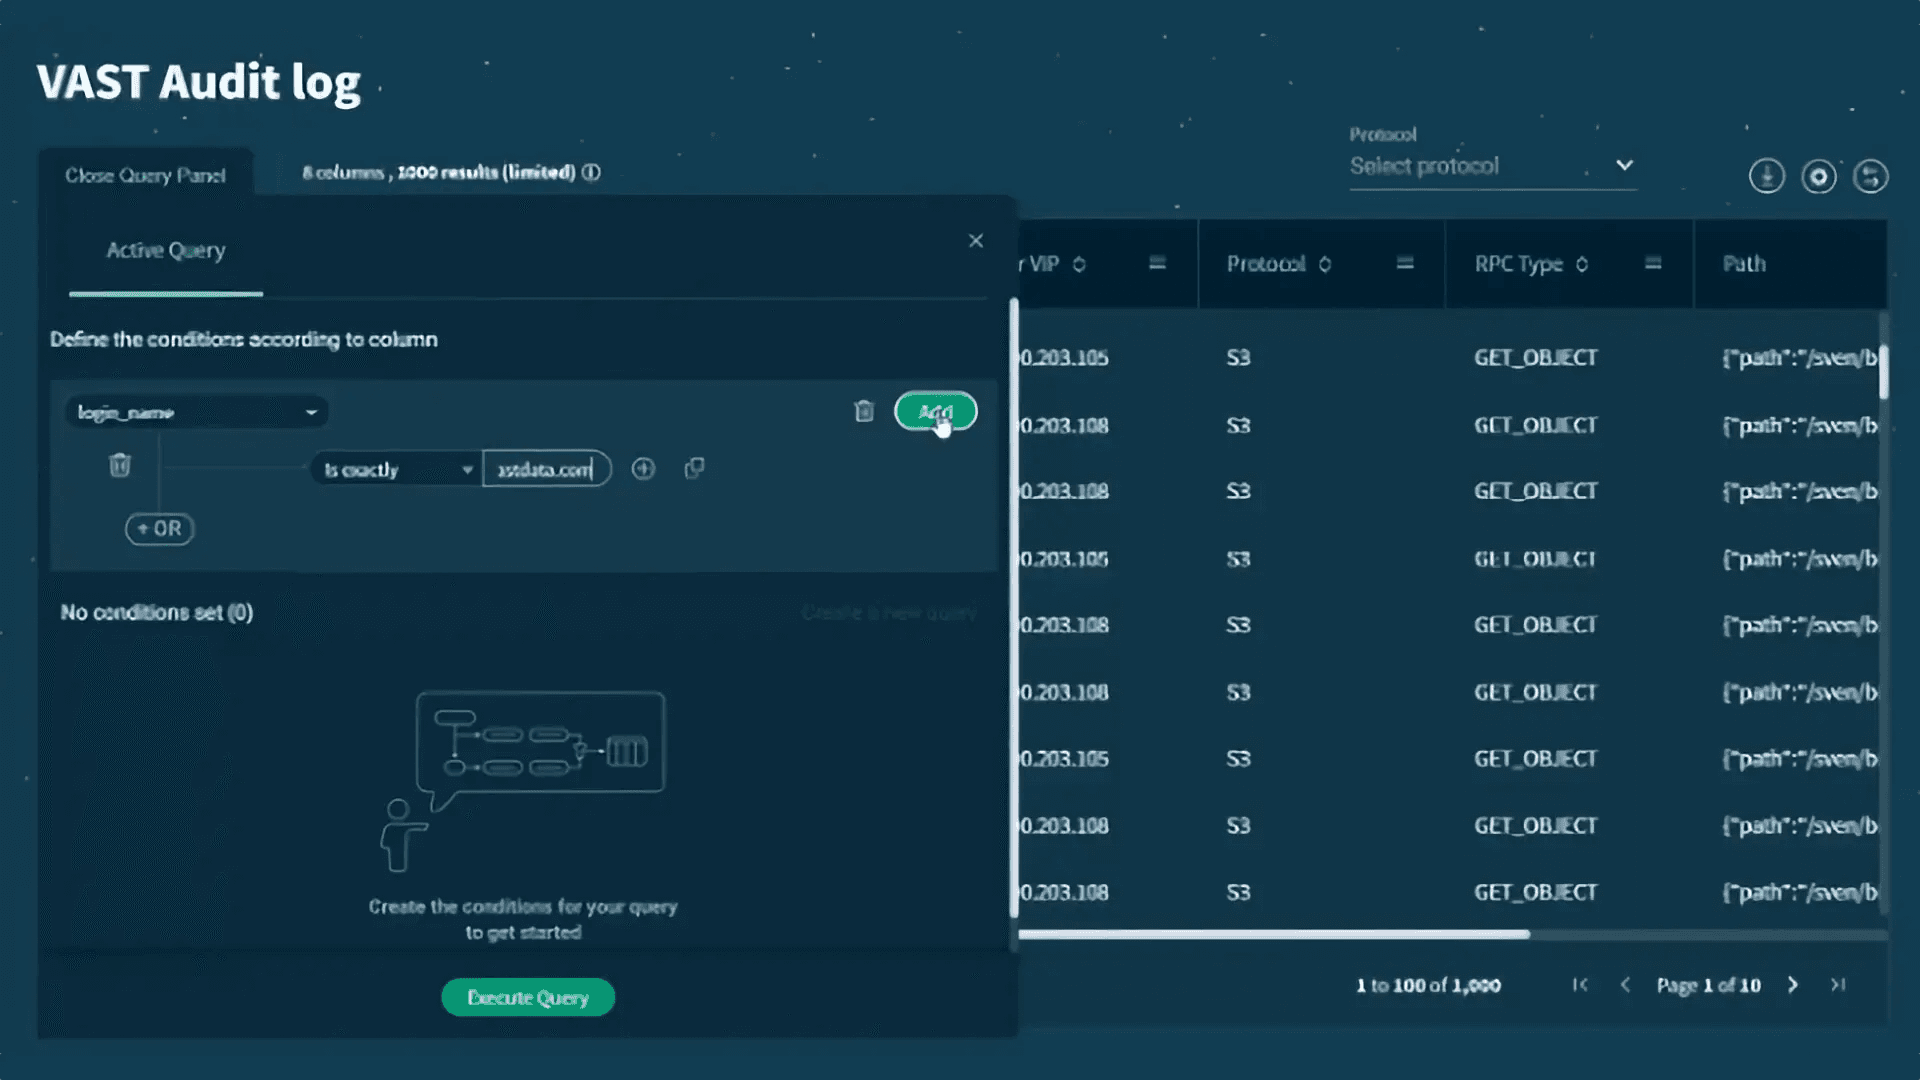Expand the Select protocol dropdown
Screen dimensions: 1920x1080
point(1492,166)
